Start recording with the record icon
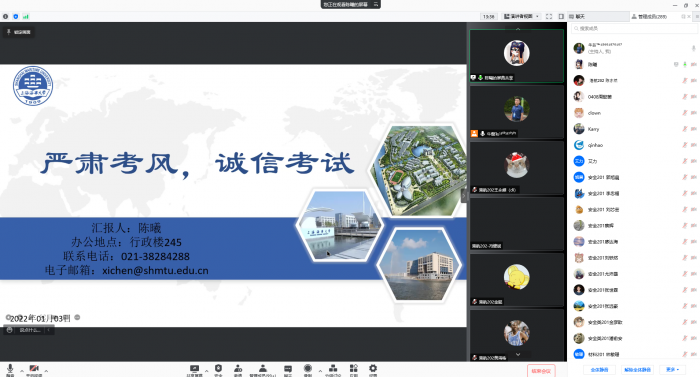Screen dimensions: 700x377 pyautogui.click(x=308, y=369)
